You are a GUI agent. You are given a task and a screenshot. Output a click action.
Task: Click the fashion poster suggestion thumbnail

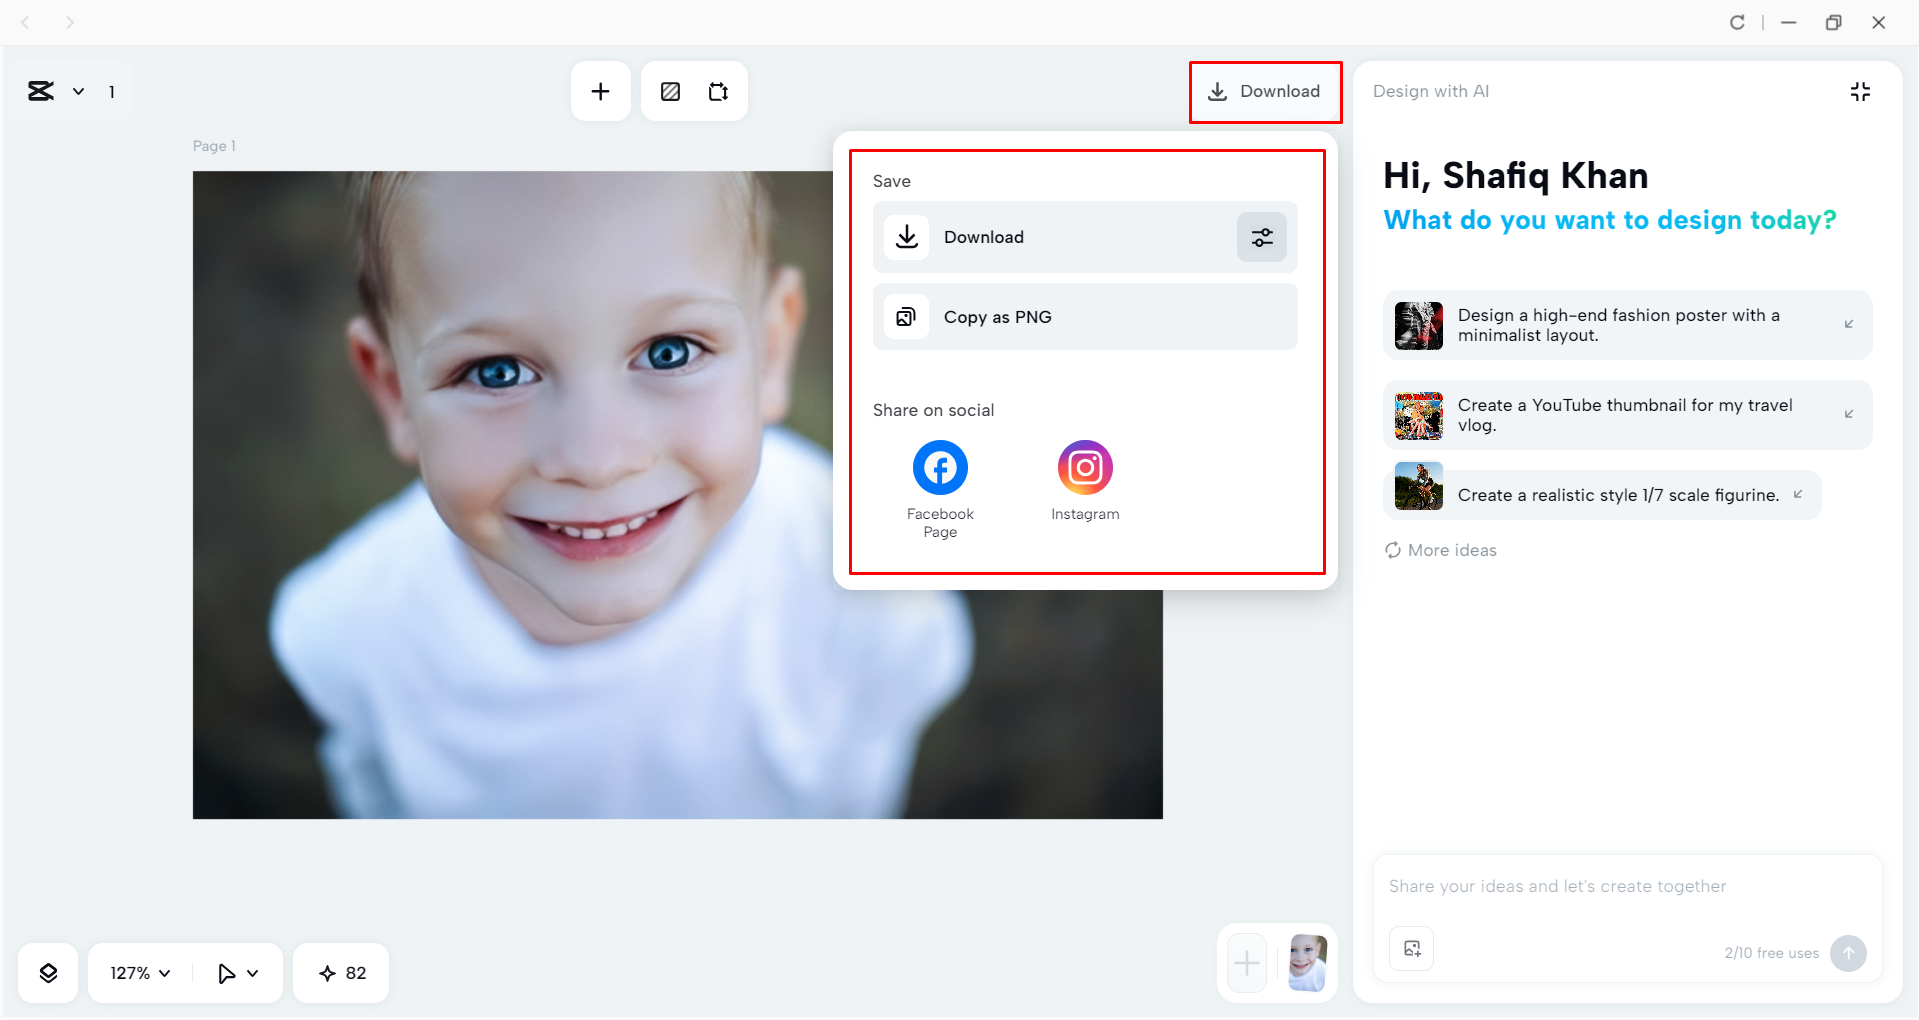(1419, 326)
